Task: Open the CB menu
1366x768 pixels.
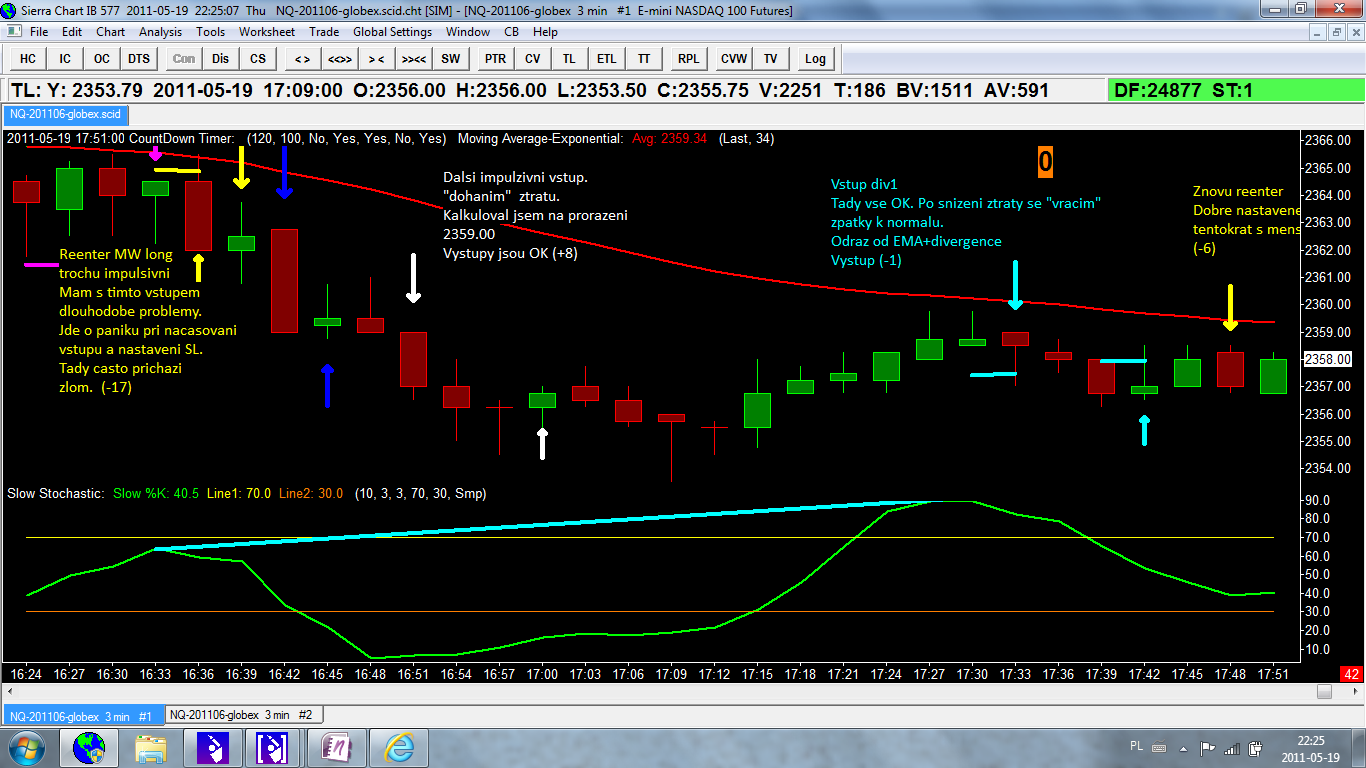Action: tap(512, 32)
